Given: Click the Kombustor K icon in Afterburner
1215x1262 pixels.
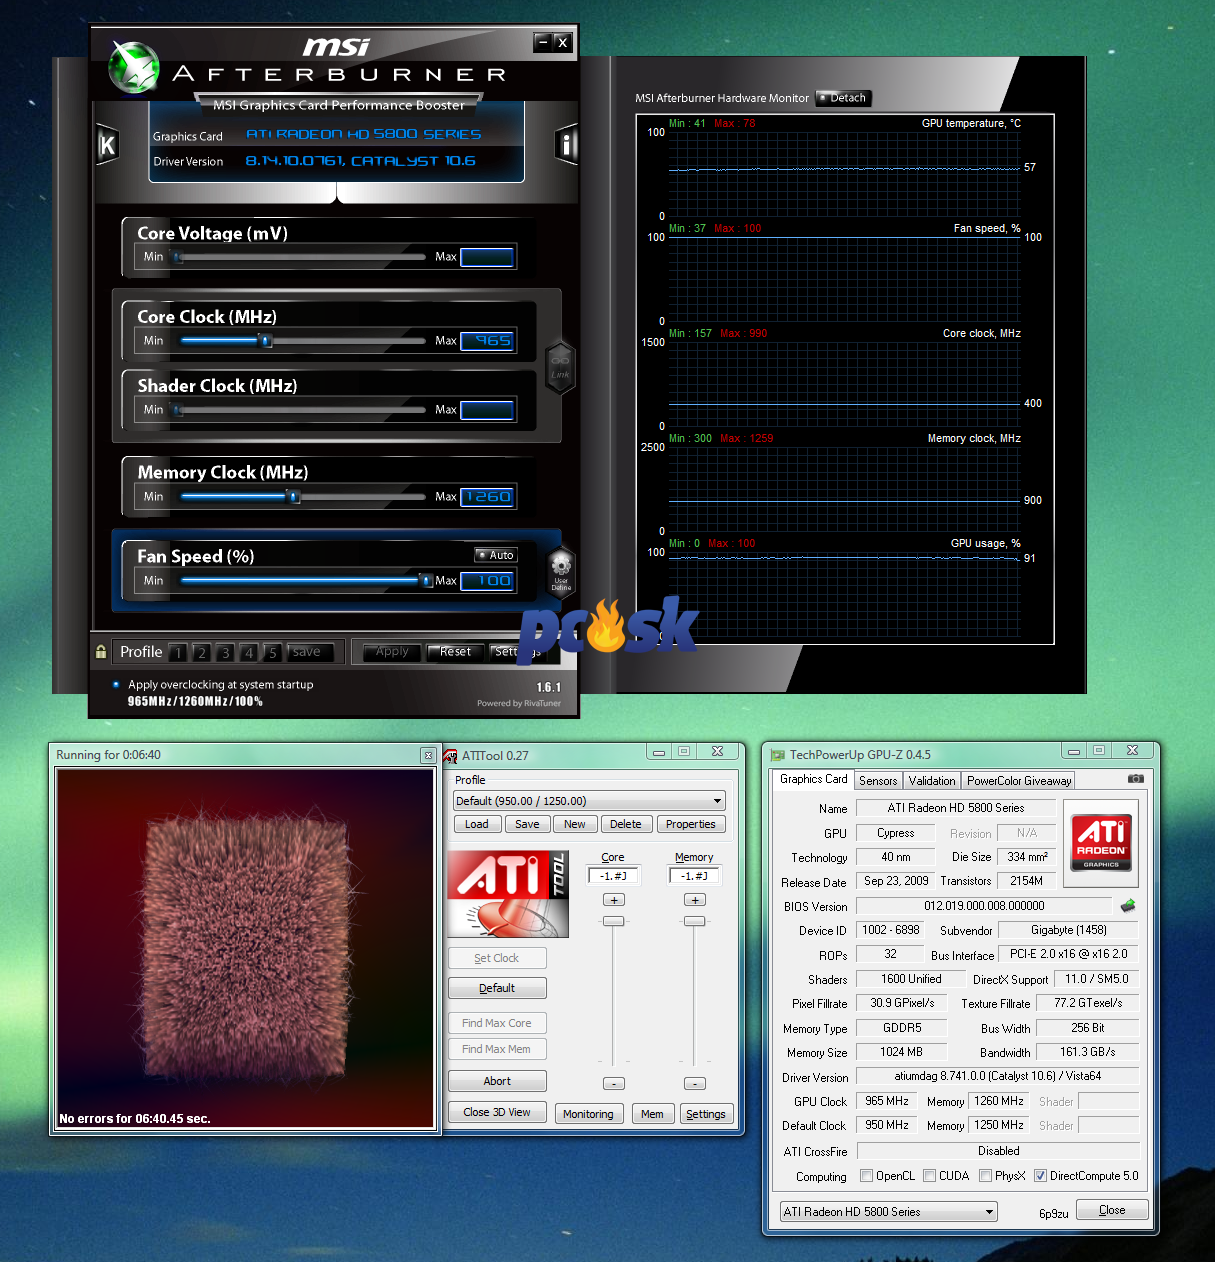Looking at the screenshot, I should pos(107,145).
